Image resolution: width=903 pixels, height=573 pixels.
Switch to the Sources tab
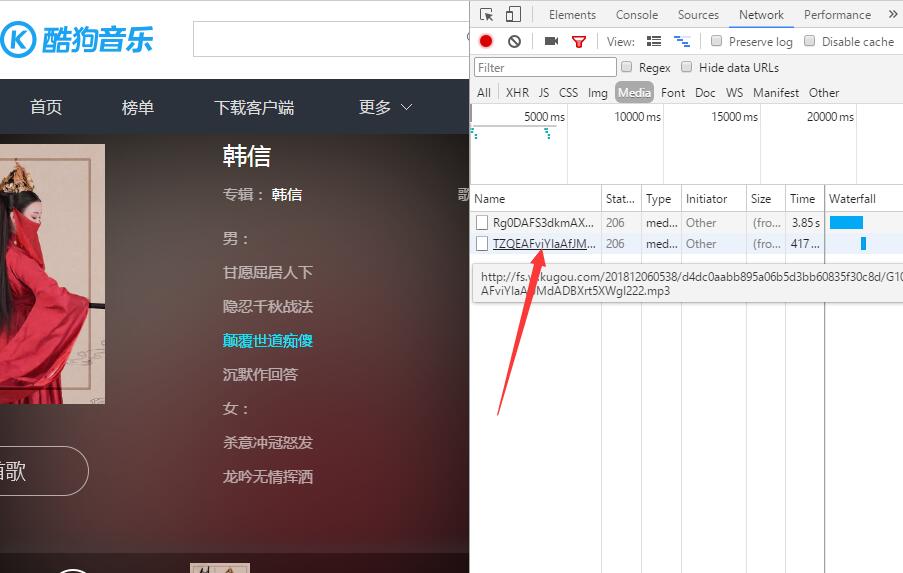coord(698,15)
